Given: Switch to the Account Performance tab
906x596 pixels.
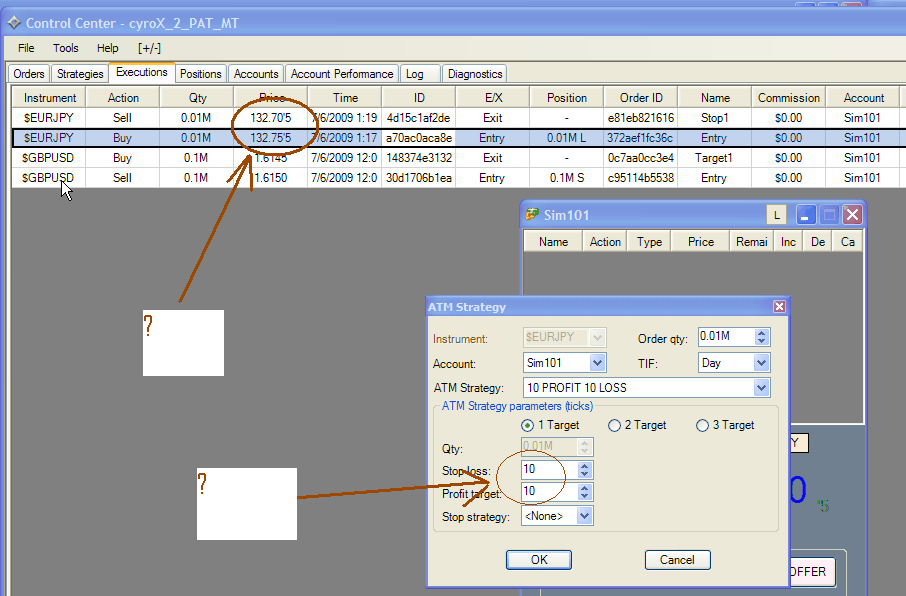Looking at the screenshot, I should (342, 74).
